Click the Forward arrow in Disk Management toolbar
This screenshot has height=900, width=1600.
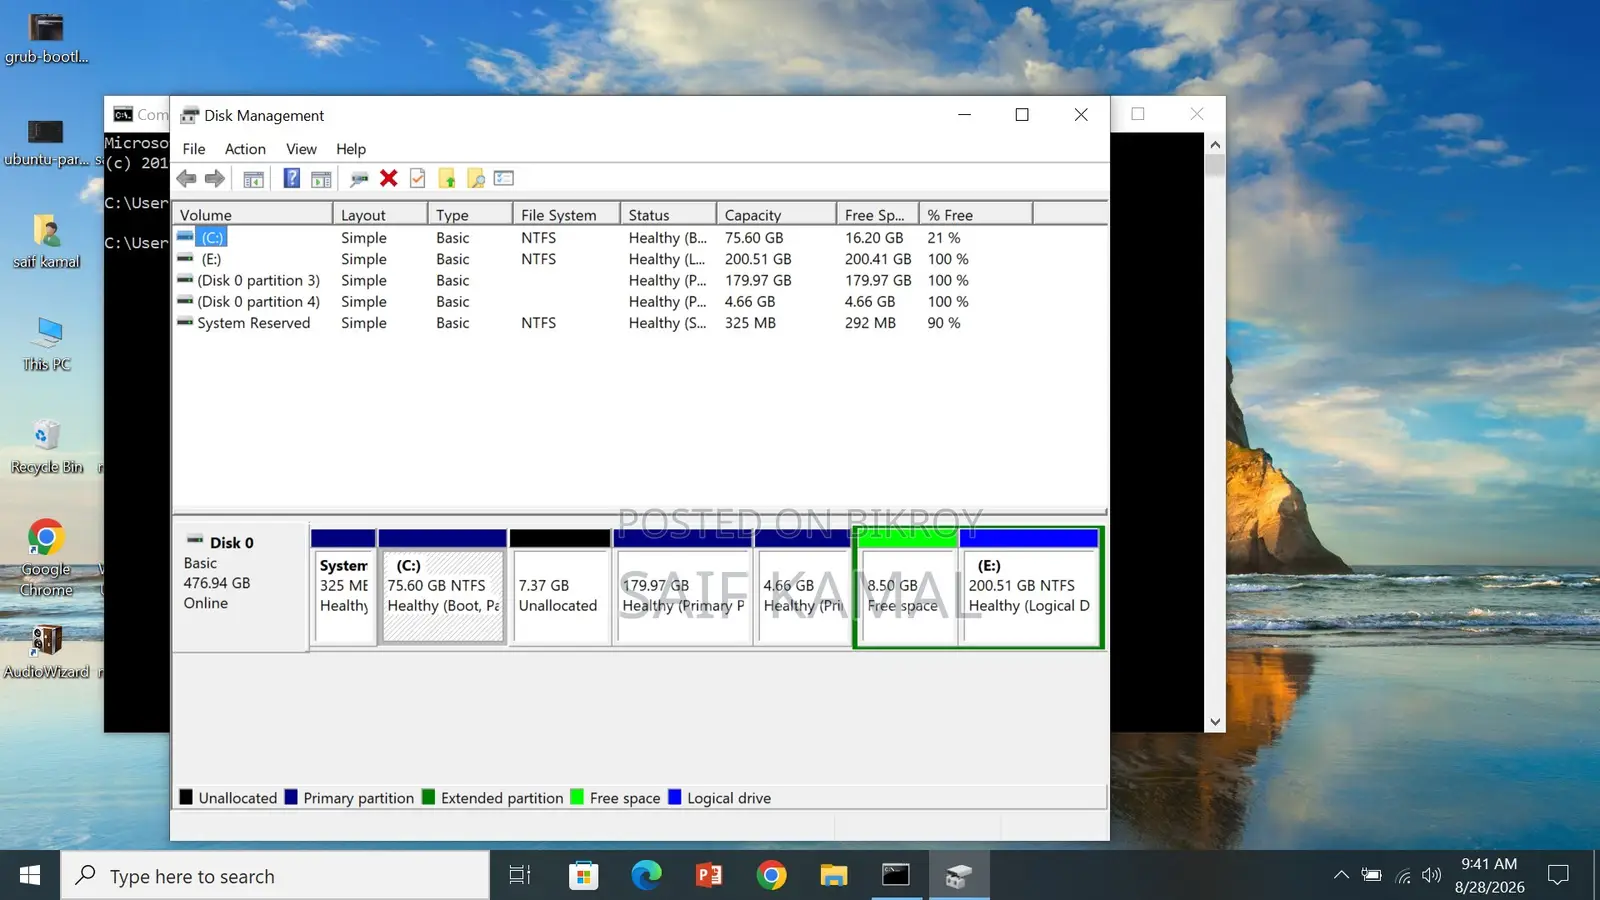(215, 179)
